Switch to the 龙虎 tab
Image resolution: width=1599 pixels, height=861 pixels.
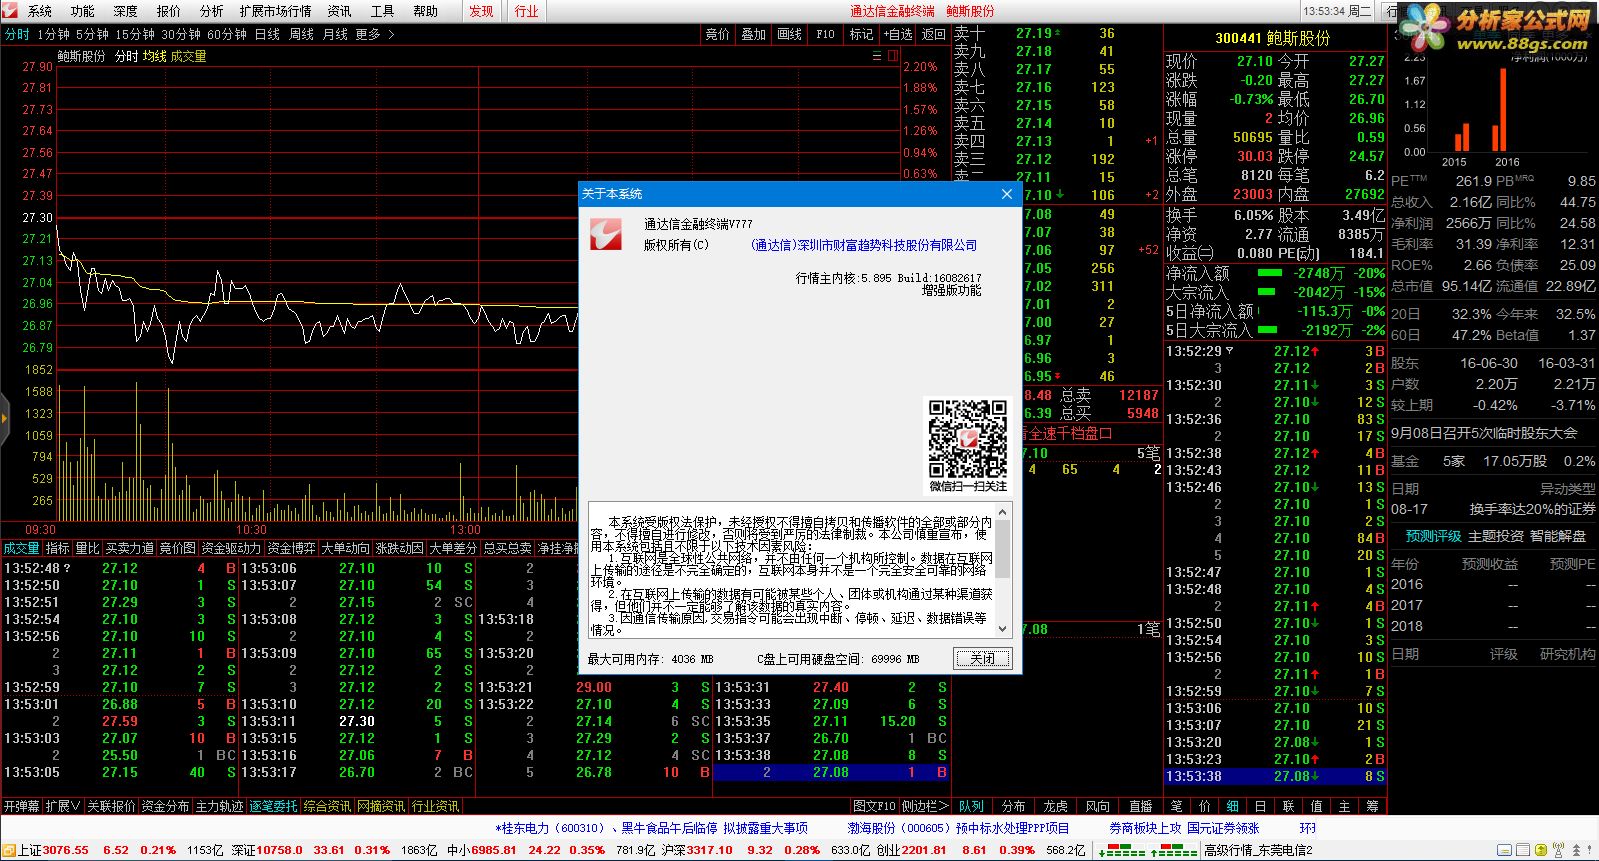click(1056, 806)
